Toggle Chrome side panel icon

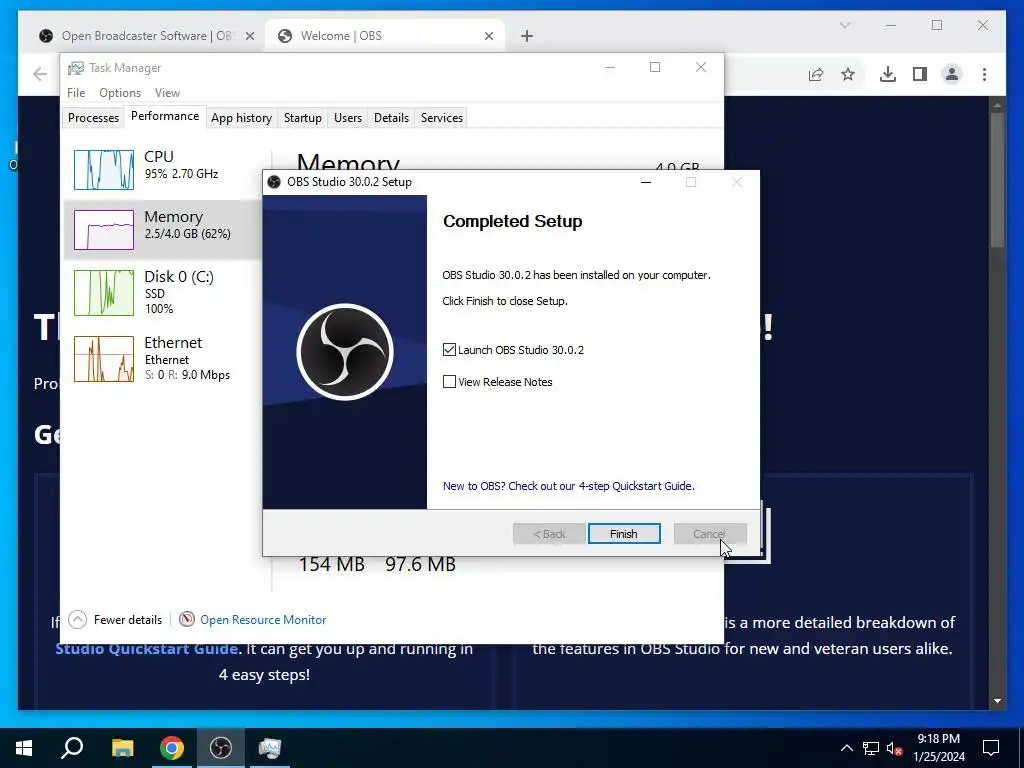click(x=920, y=74)
